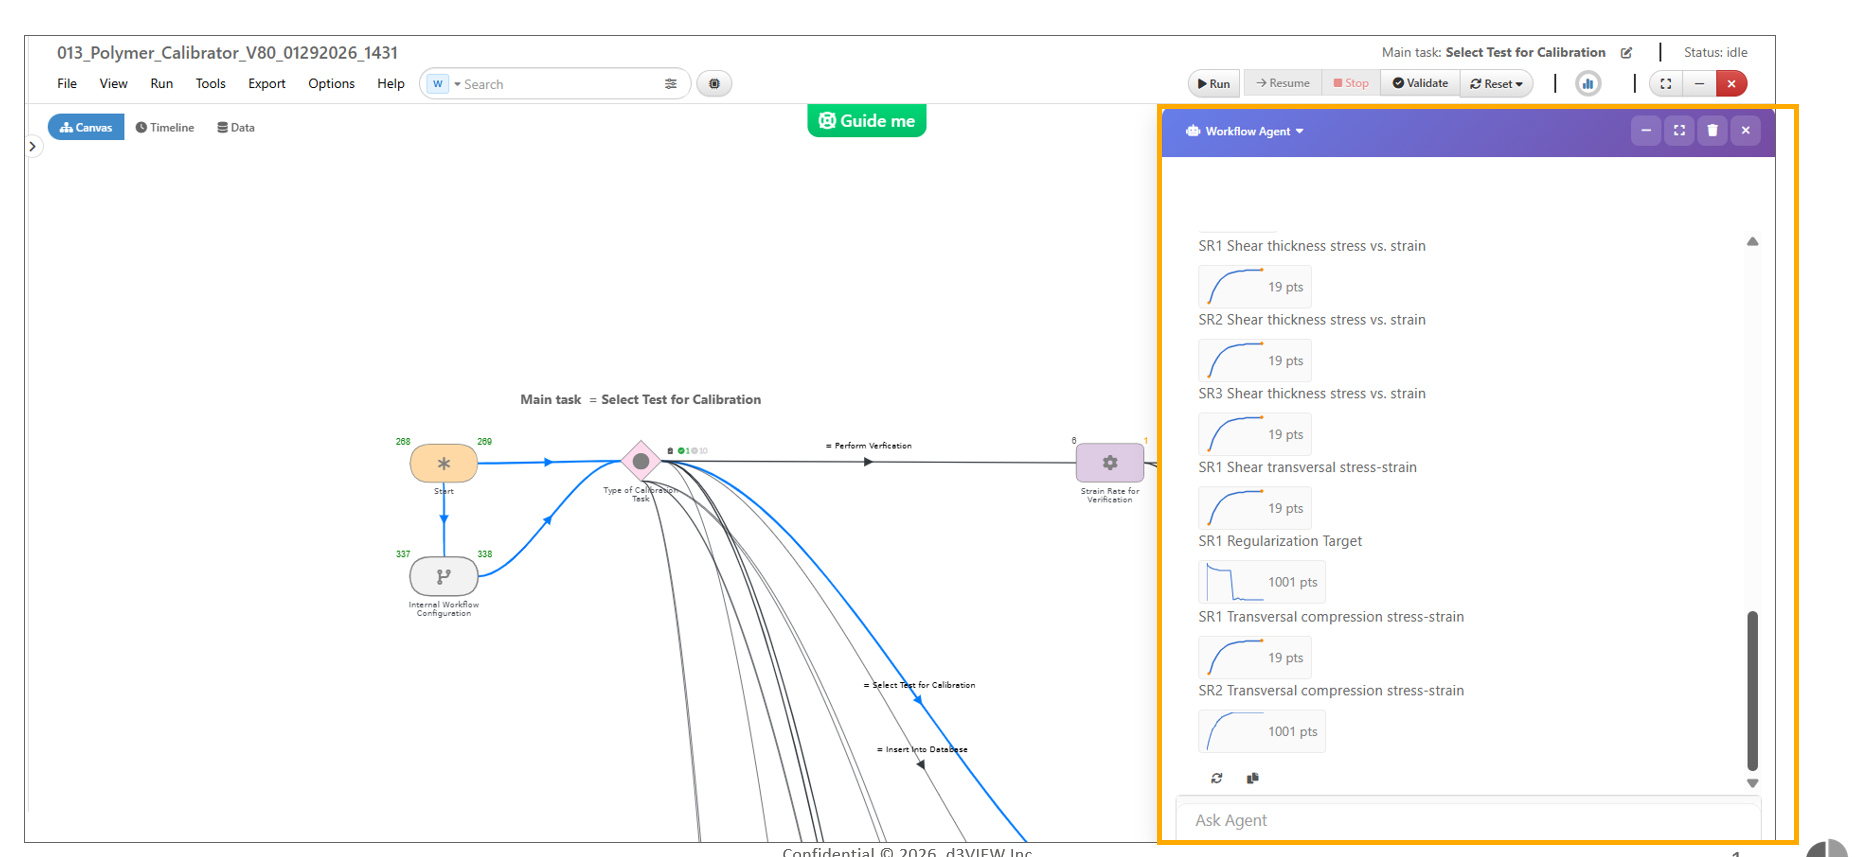Screen dimensions: 1860x857
Task: Click the edit main task pencil icon
Action: click(1626, 53)
